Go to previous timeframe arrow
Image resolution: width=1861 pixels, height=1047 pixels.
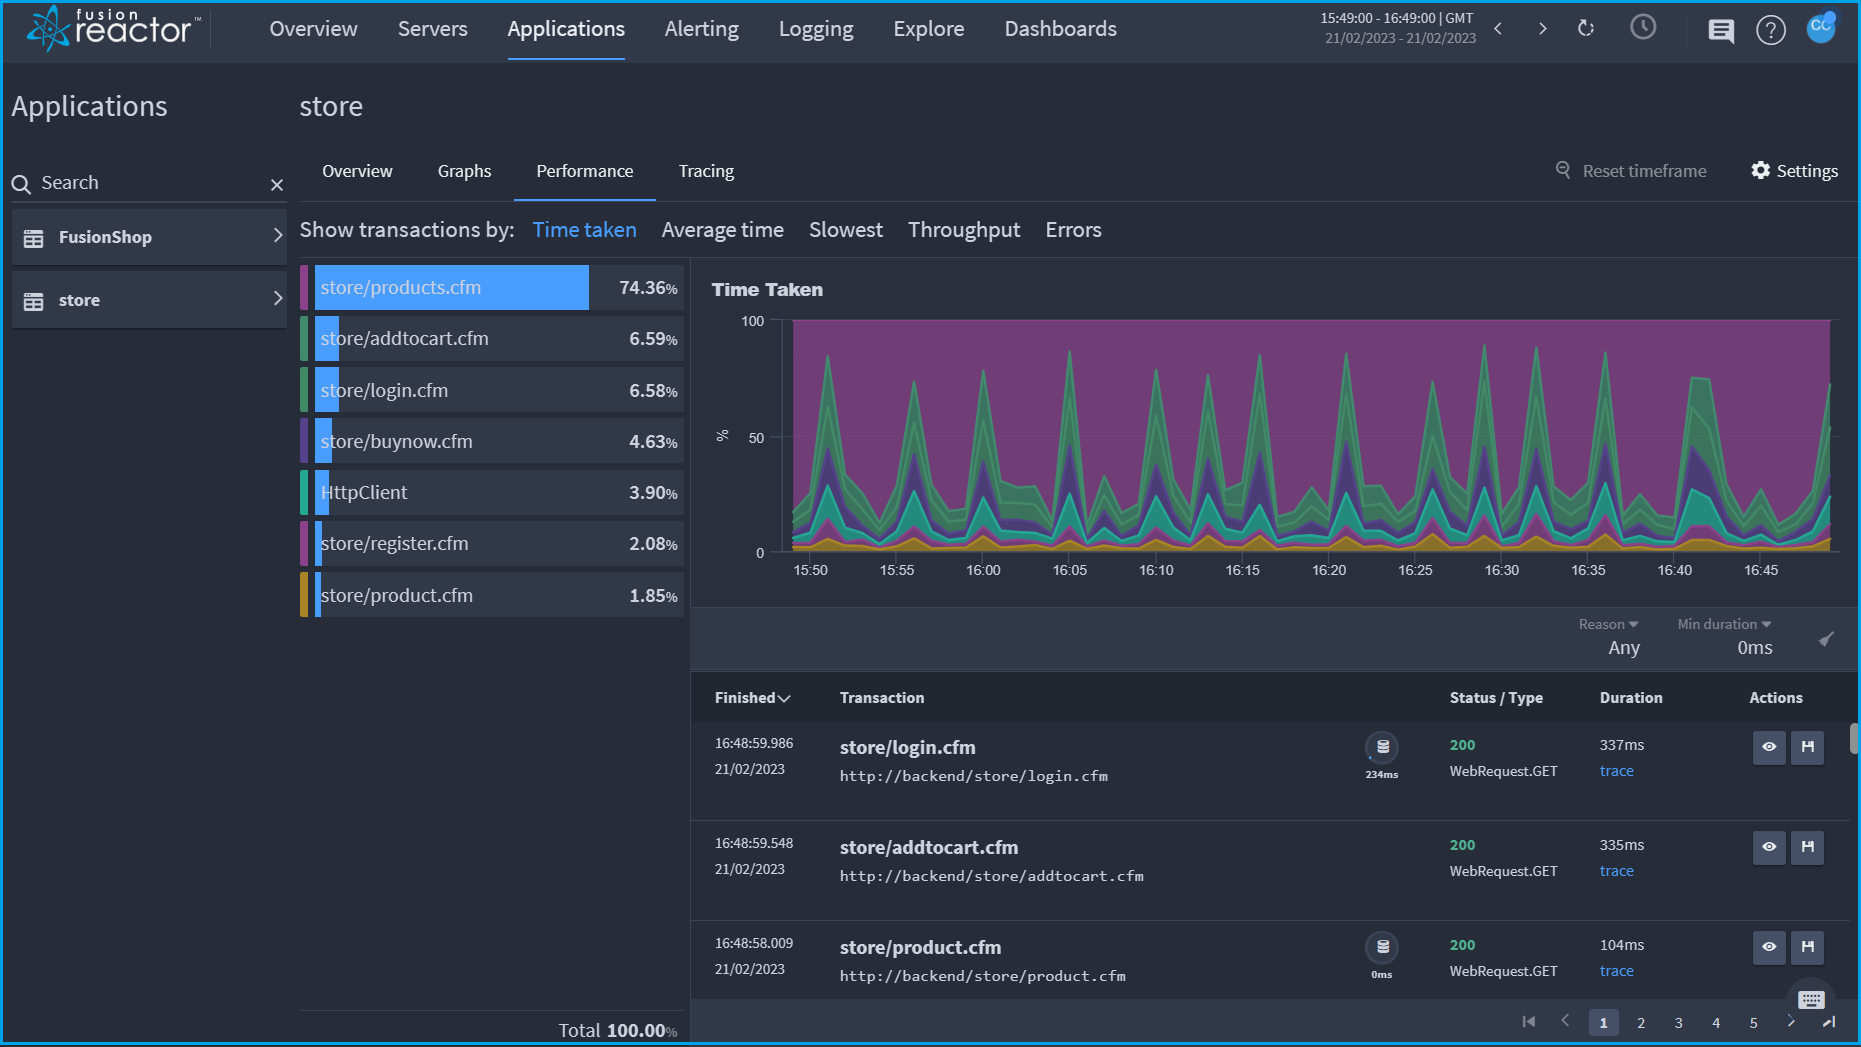[x=1498, y=29]
